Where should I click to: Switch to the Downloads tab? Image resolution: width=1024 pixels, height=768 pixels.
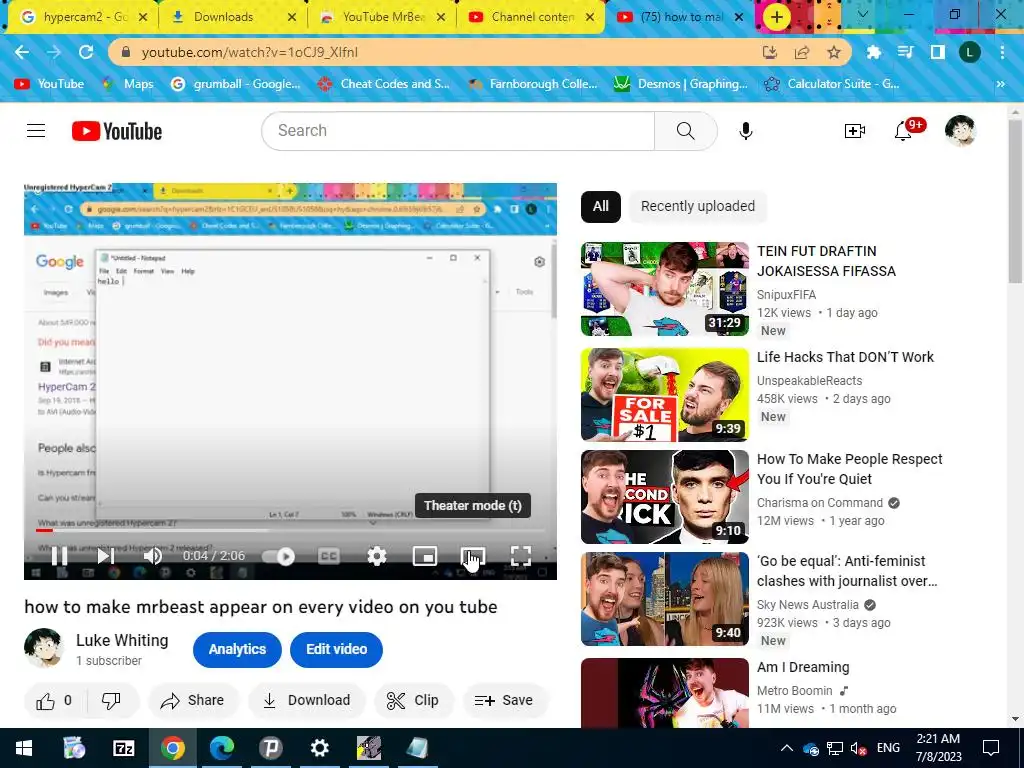pyautogui.click(x=233, y=17)
